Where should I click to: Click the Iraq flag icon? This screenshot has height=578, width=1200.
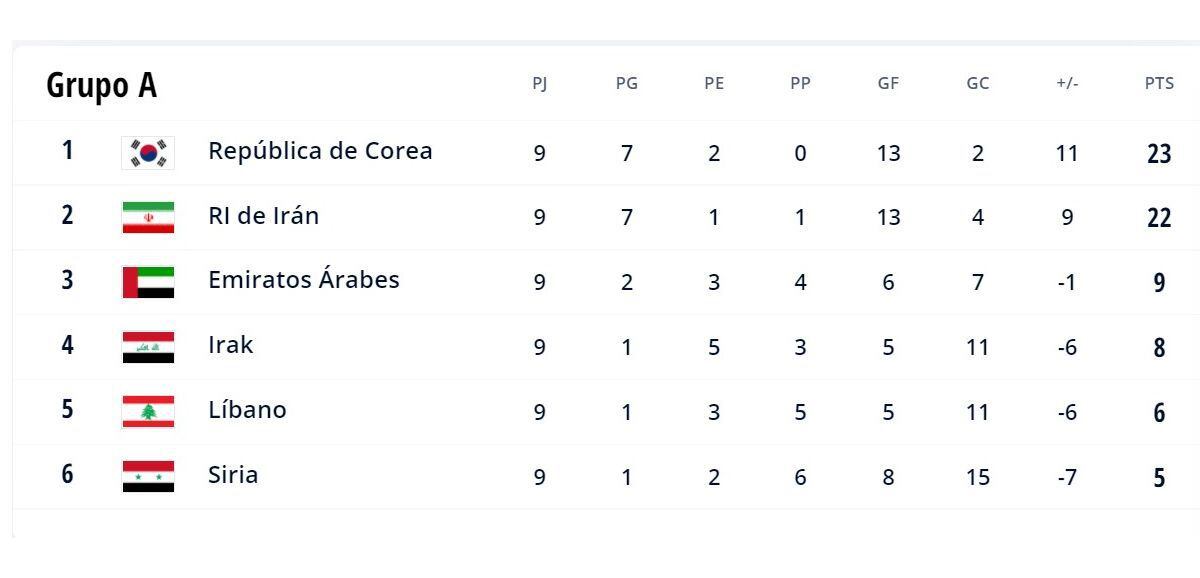pyautogui.click(x=148, y=347)
